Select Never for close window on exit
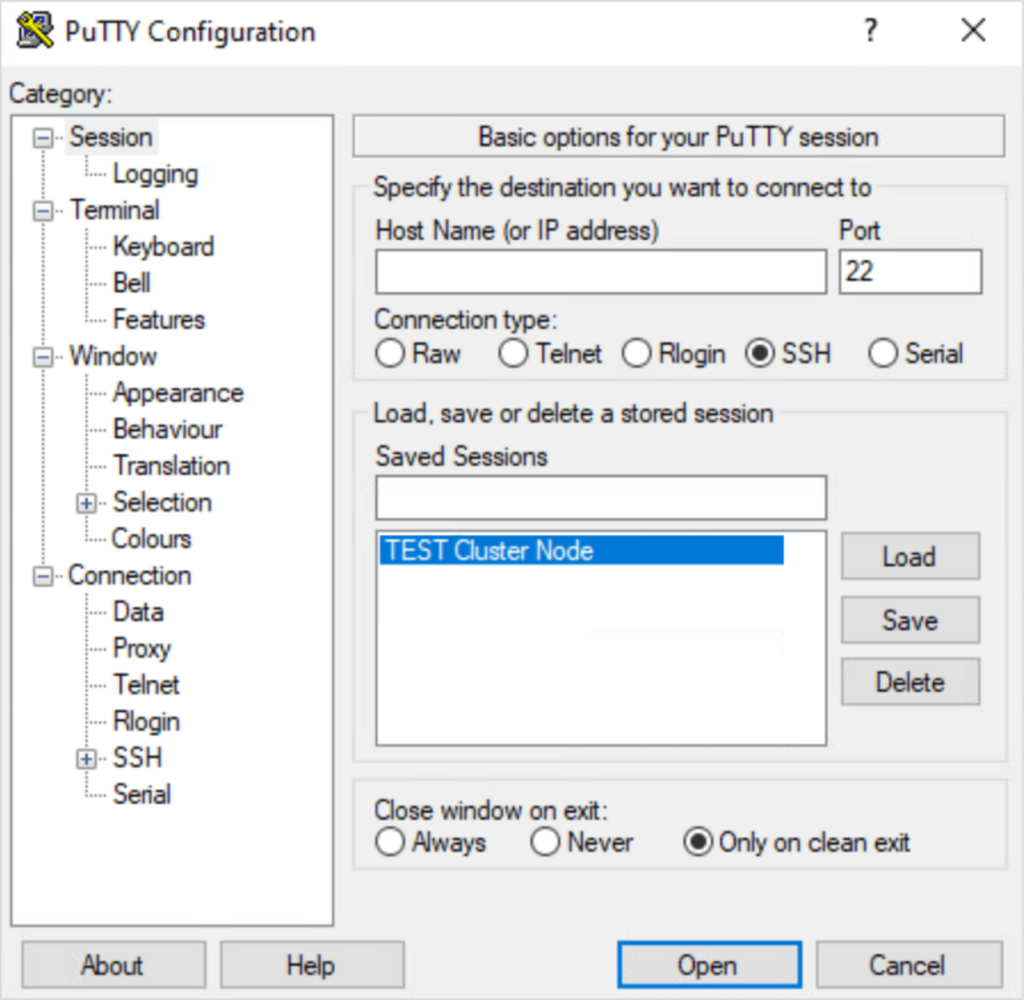The image size is (1024, 1000). point(546,843)
